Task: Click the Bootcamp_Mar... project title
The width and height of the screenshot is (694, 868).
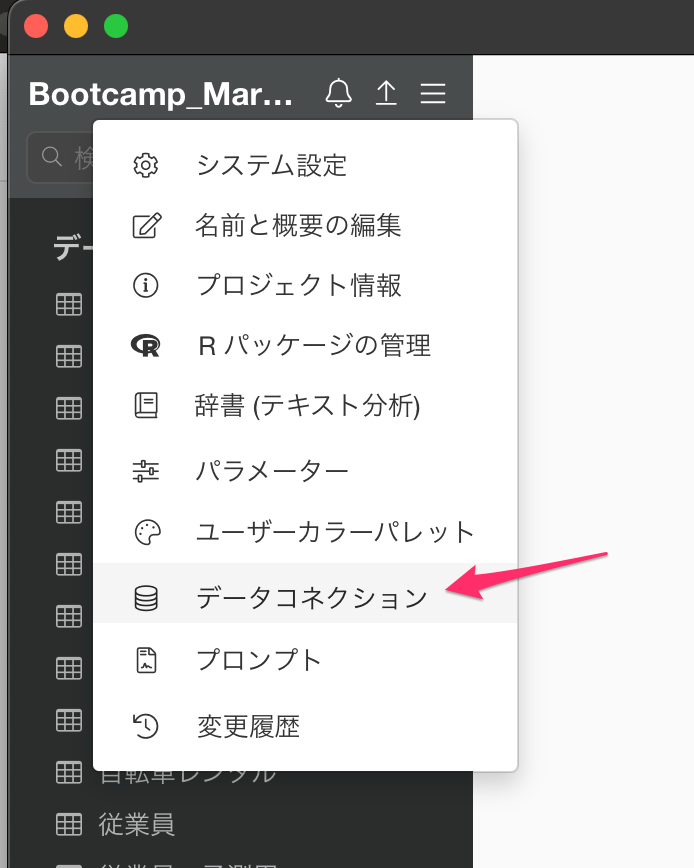Action: pyautogui.click(x=160, y=94)
